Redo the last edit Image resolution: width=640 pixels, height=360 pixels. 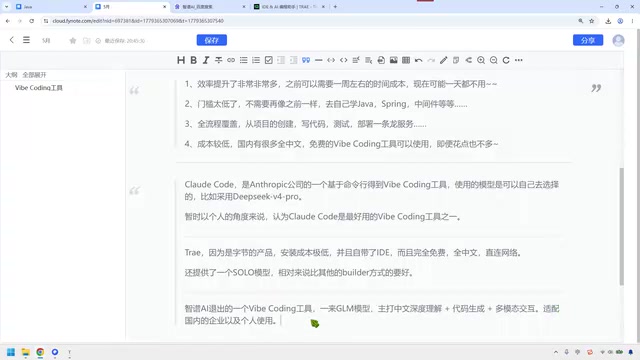click(431, 60)
